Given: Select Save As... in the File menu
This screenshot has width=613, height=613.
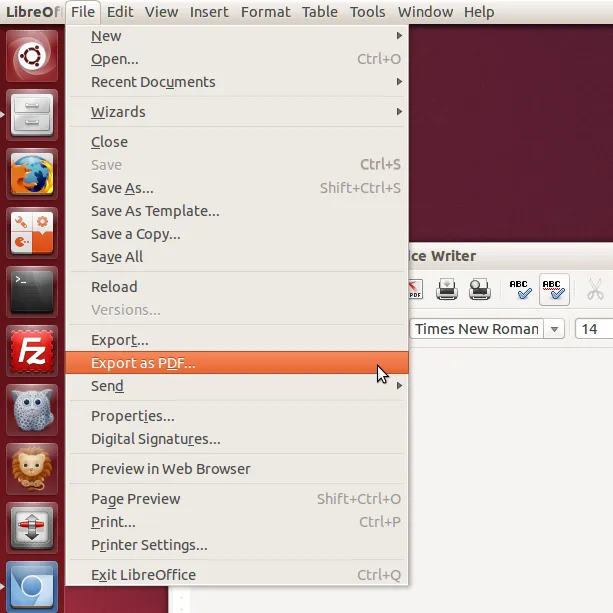Looking at the screenshot, I should (x=122, y=187).
